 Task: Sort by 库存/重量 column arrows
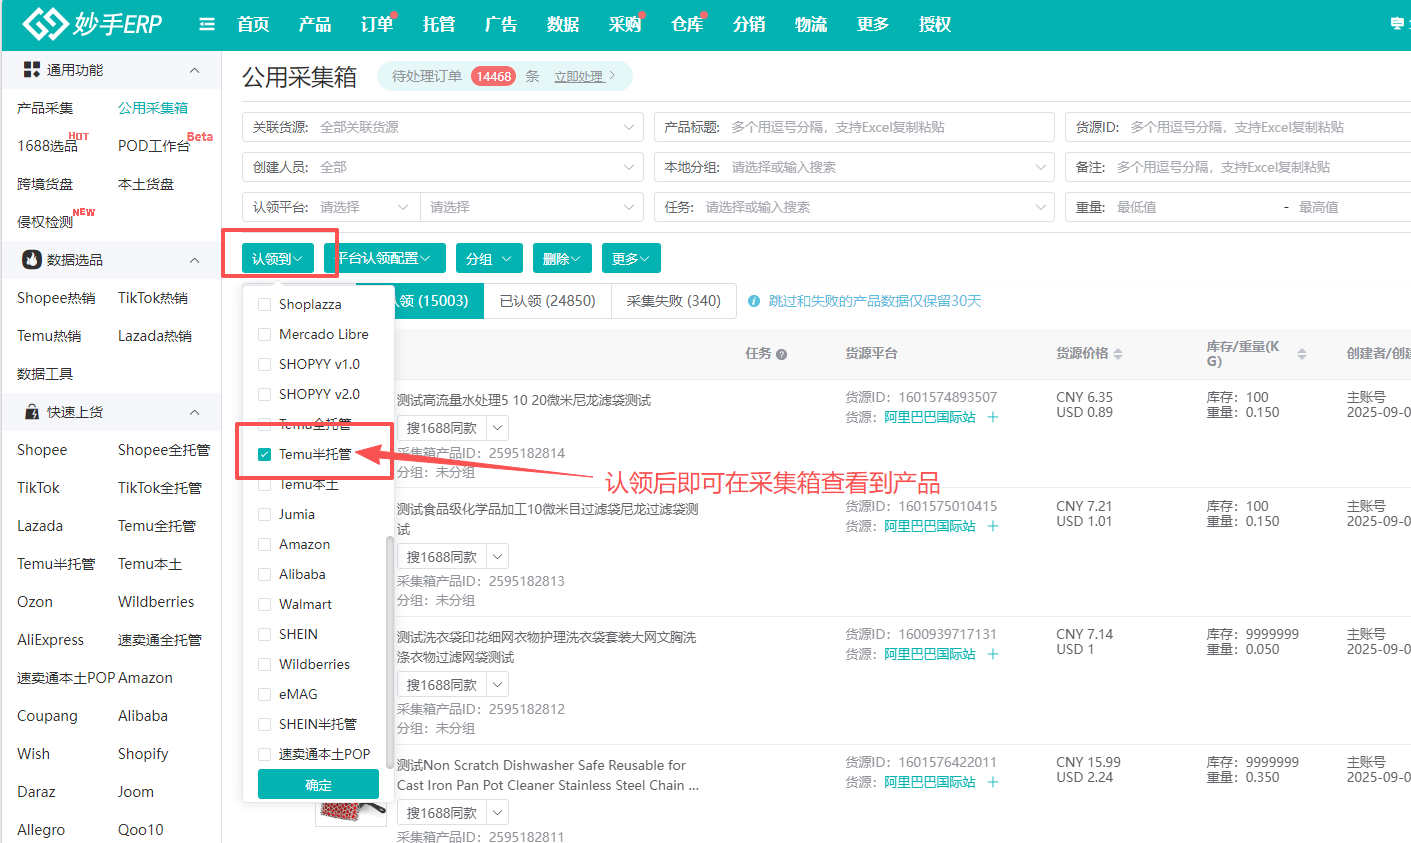pos(1302,354)
